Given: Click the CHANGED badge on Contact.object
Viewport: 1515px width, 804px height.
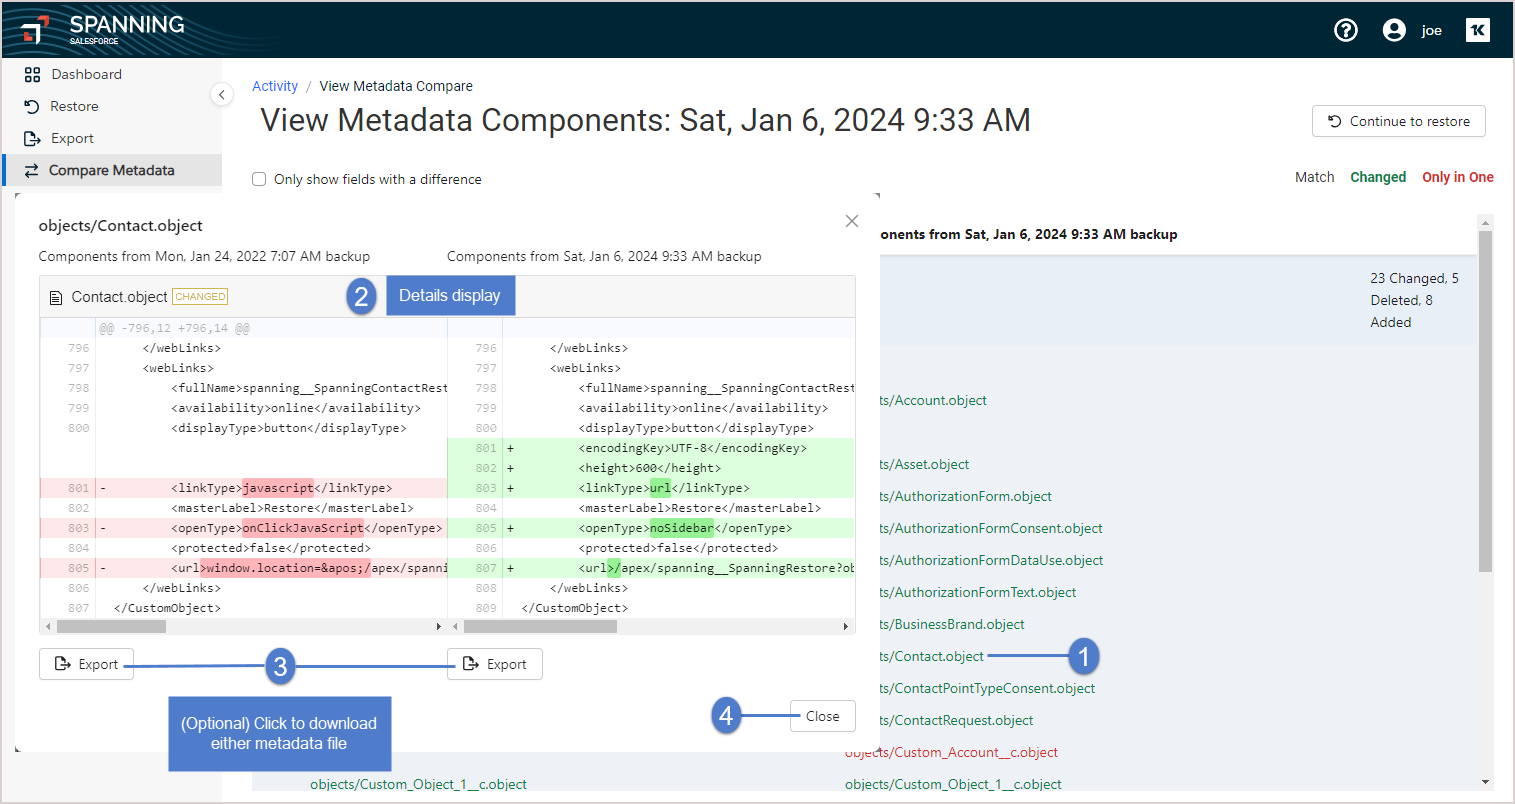Looking at the screenshot, I should 200,296.
